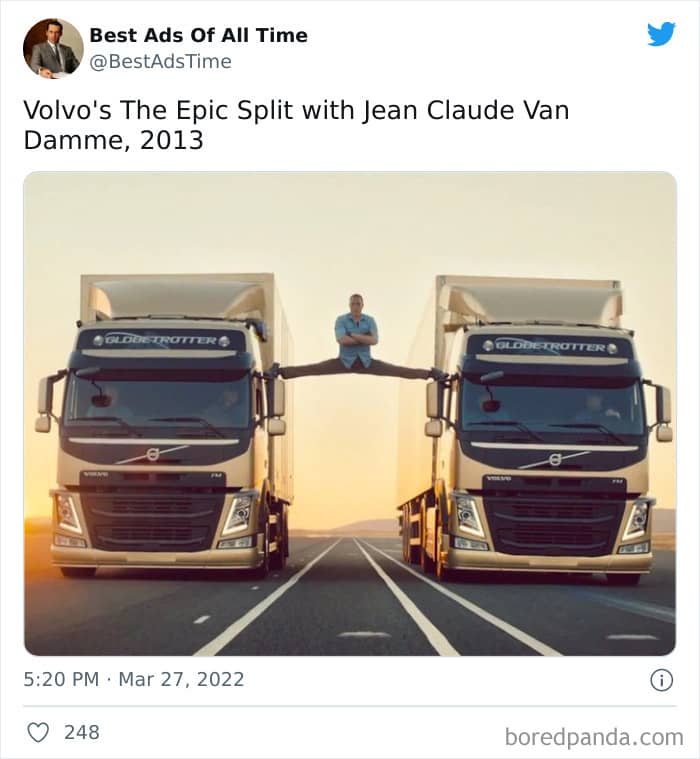Viewport: 700px width, 759px height.
Task: Click the 248 likes count
Action: tap(82, 732)
